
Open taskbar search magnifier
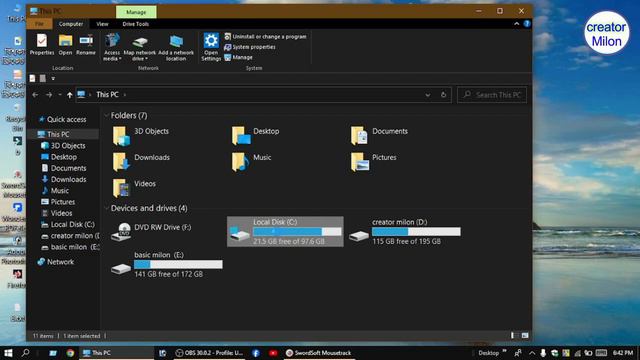tap(25, 353)
